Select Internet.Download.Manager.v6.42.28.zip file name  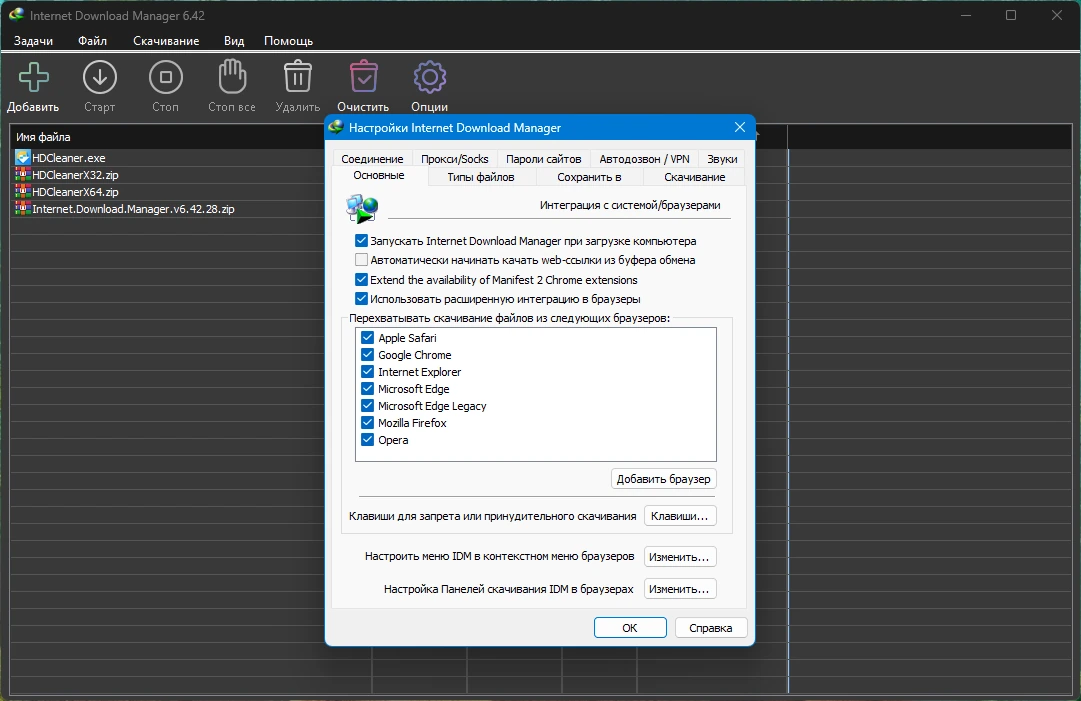tap(133, 208)
